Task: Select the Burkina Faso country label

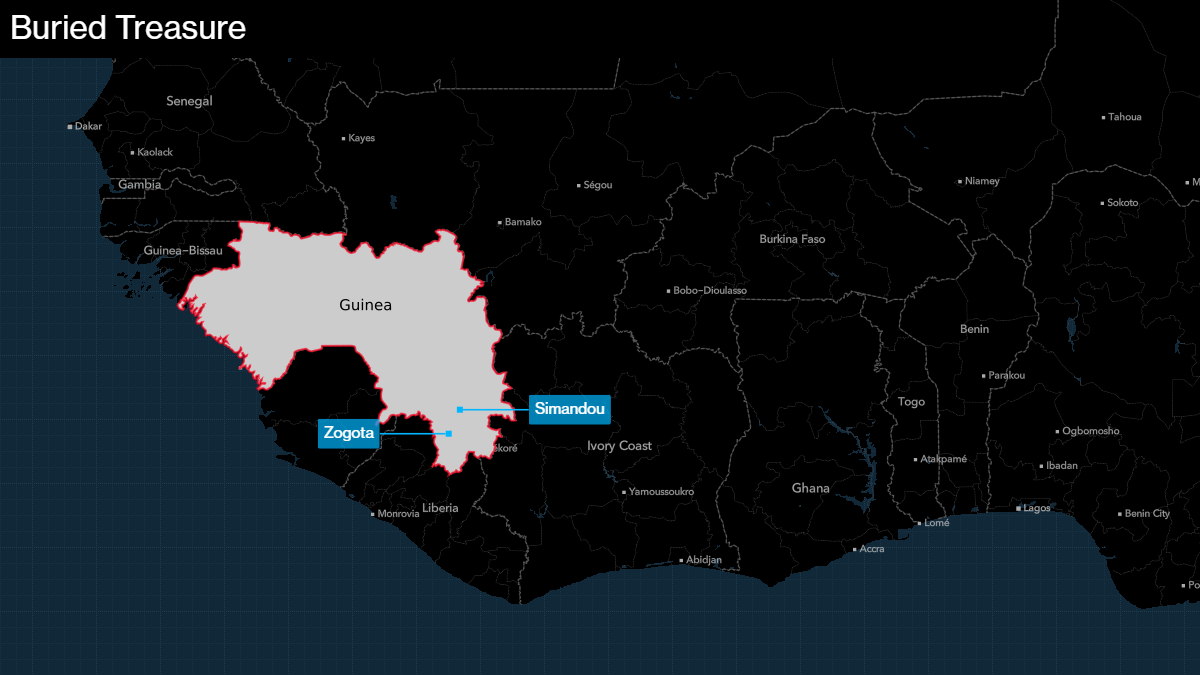Action: [x=792, y=240]
